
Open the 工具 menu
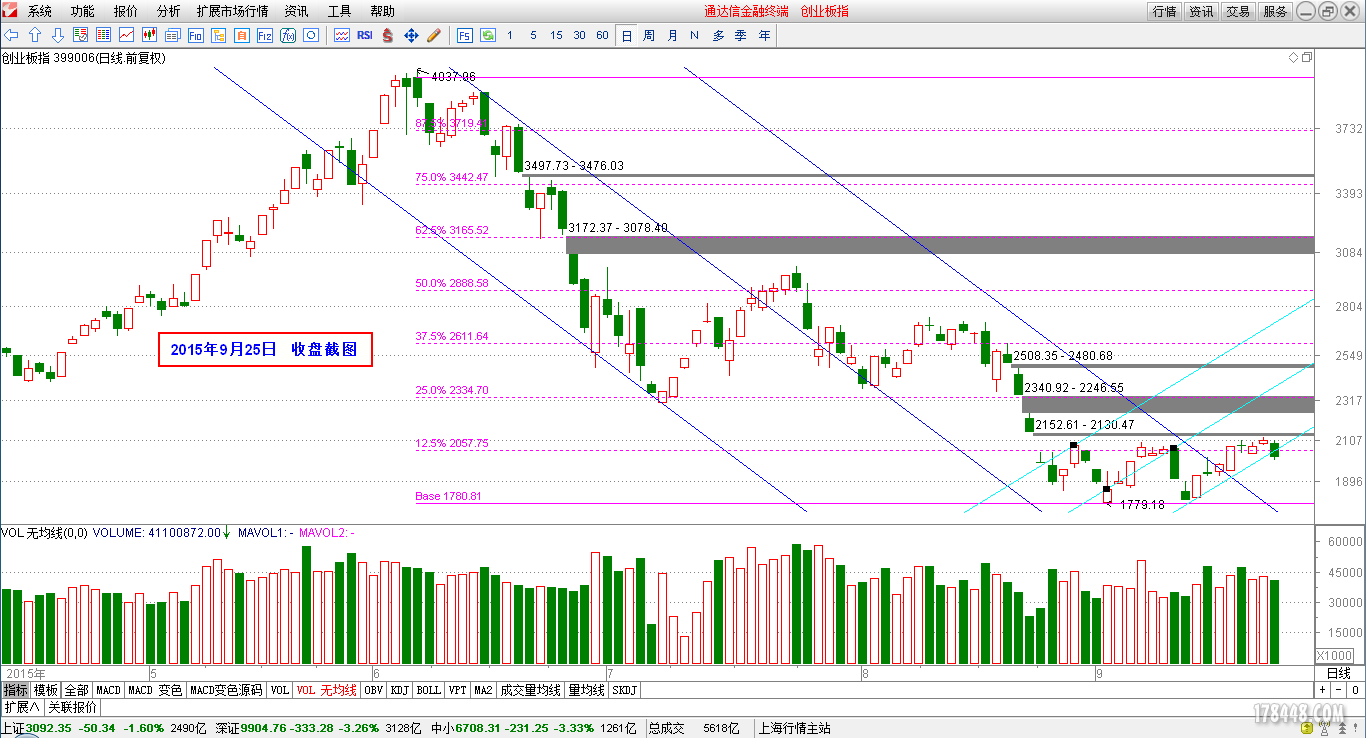click(x=340, y=11)
